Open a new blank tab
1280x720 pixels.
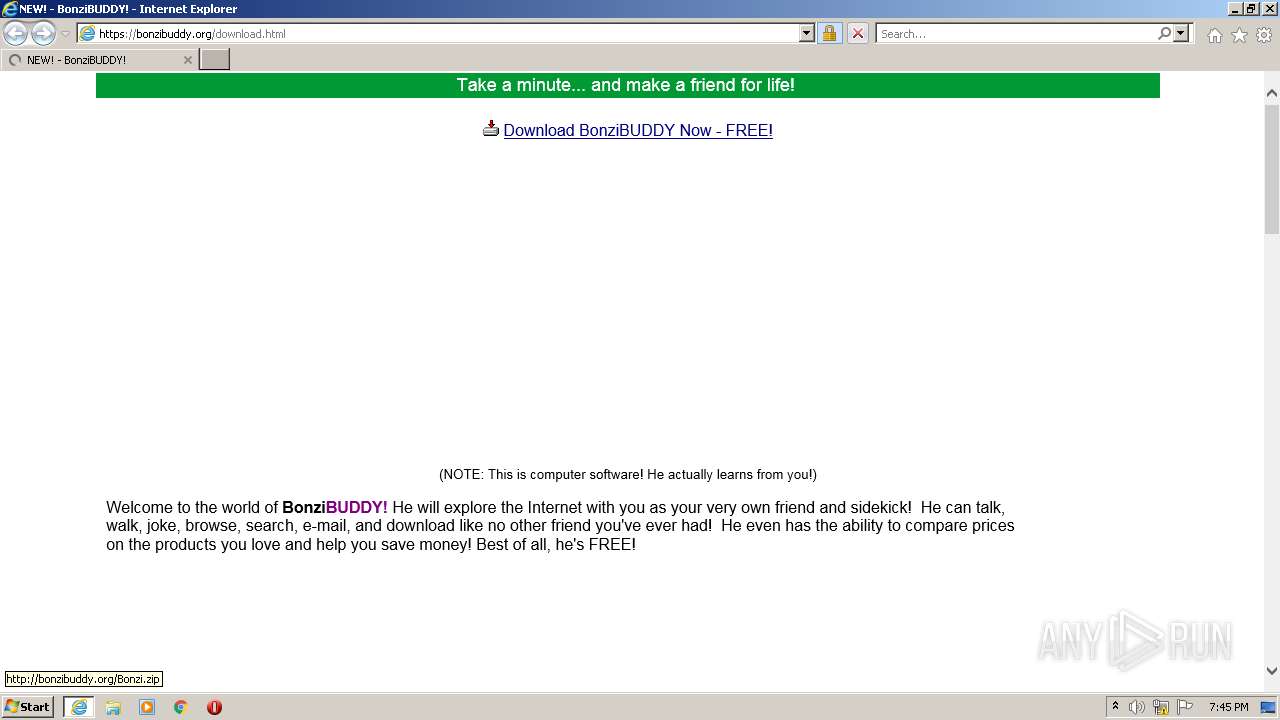(x=215, y=60)
